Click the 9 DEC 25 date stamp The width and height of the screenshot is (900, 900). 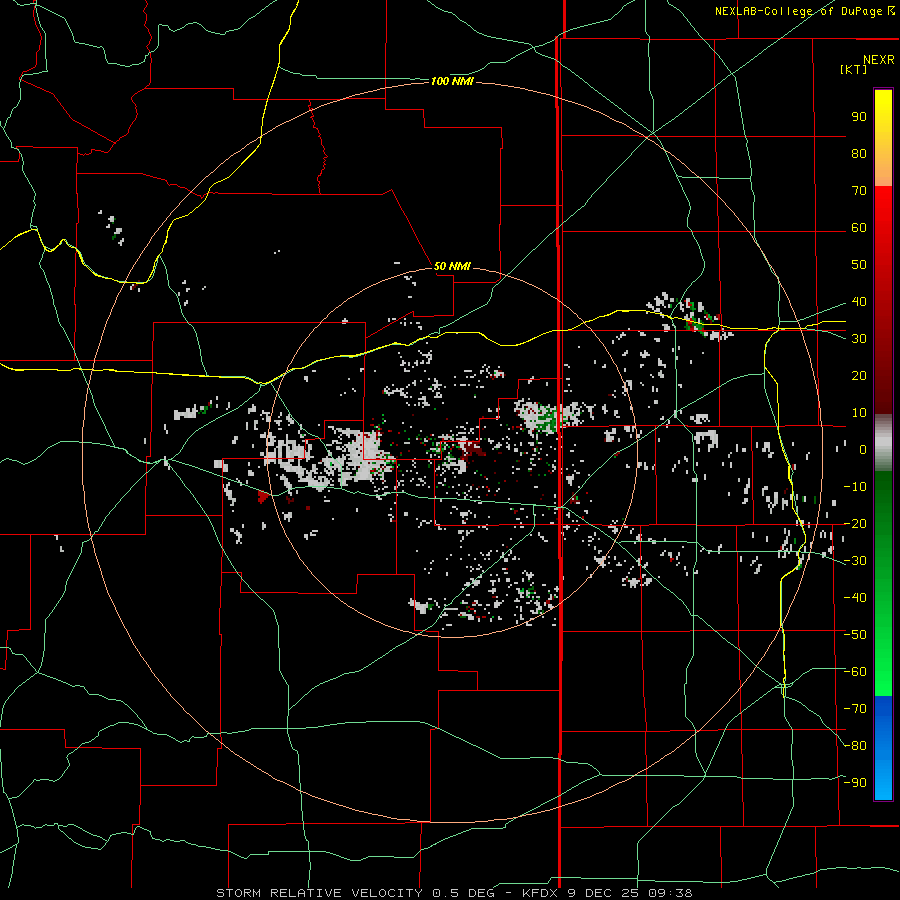tap(604, 893)
